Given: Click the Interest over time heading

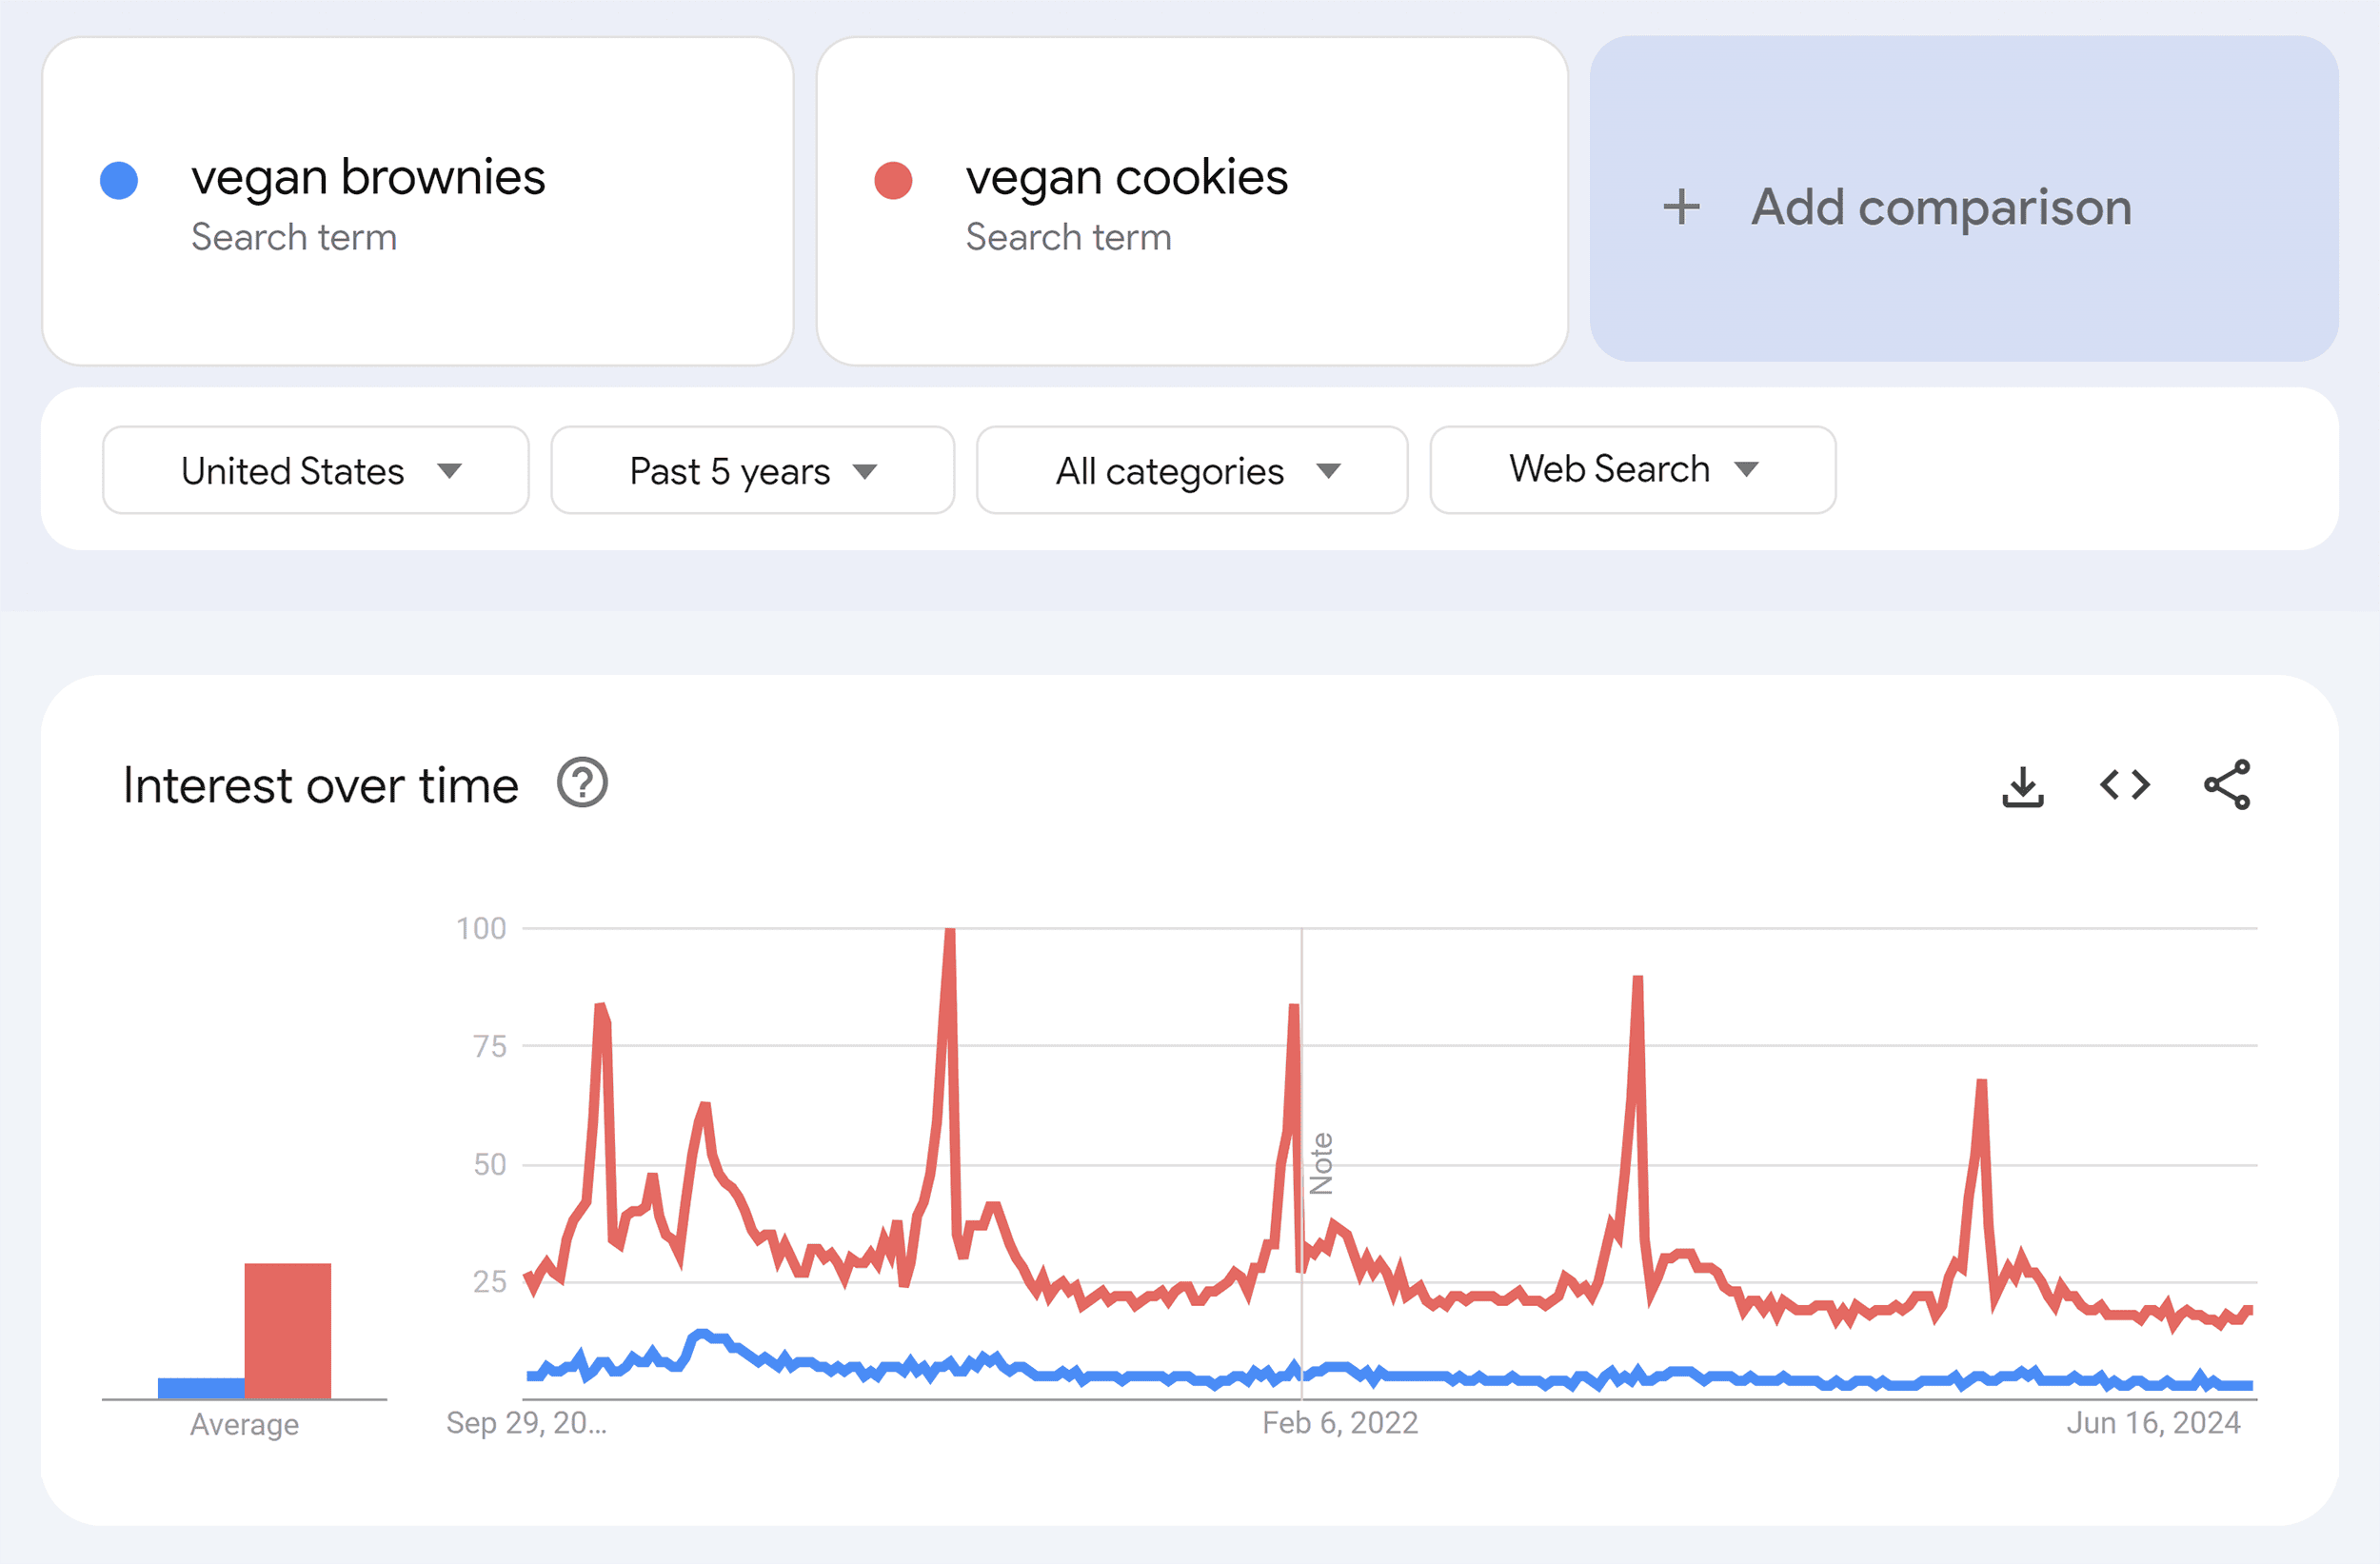Looking at the screenshot, I should 318,784.
